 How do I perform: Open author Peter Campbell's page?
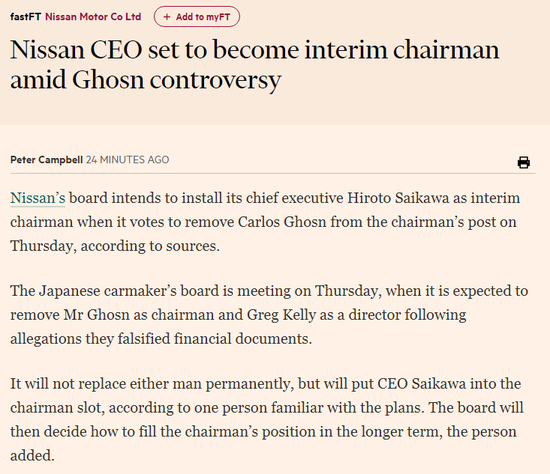point(46,160)
